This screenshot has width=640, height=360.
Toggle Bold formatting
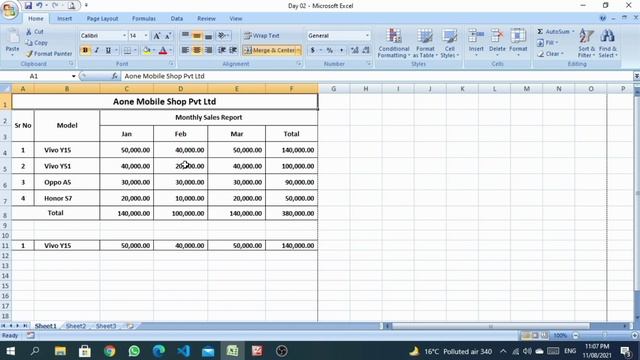tap(85, 50)
